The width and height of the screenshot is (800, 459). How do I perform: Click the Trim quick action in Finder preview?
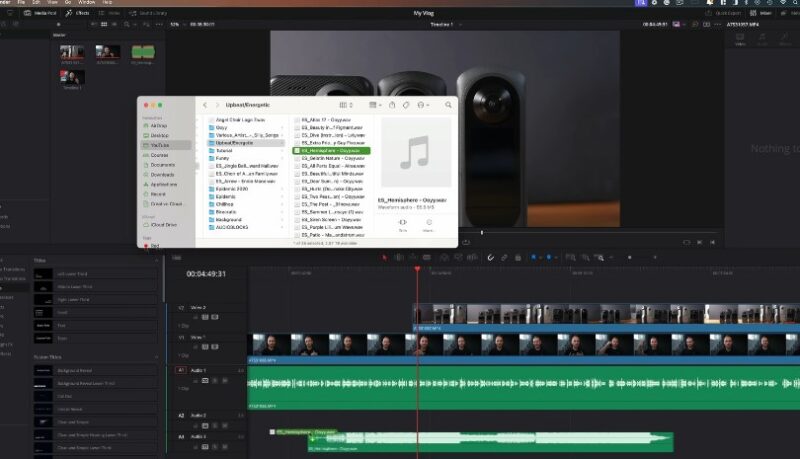click(x=403, y=225)
